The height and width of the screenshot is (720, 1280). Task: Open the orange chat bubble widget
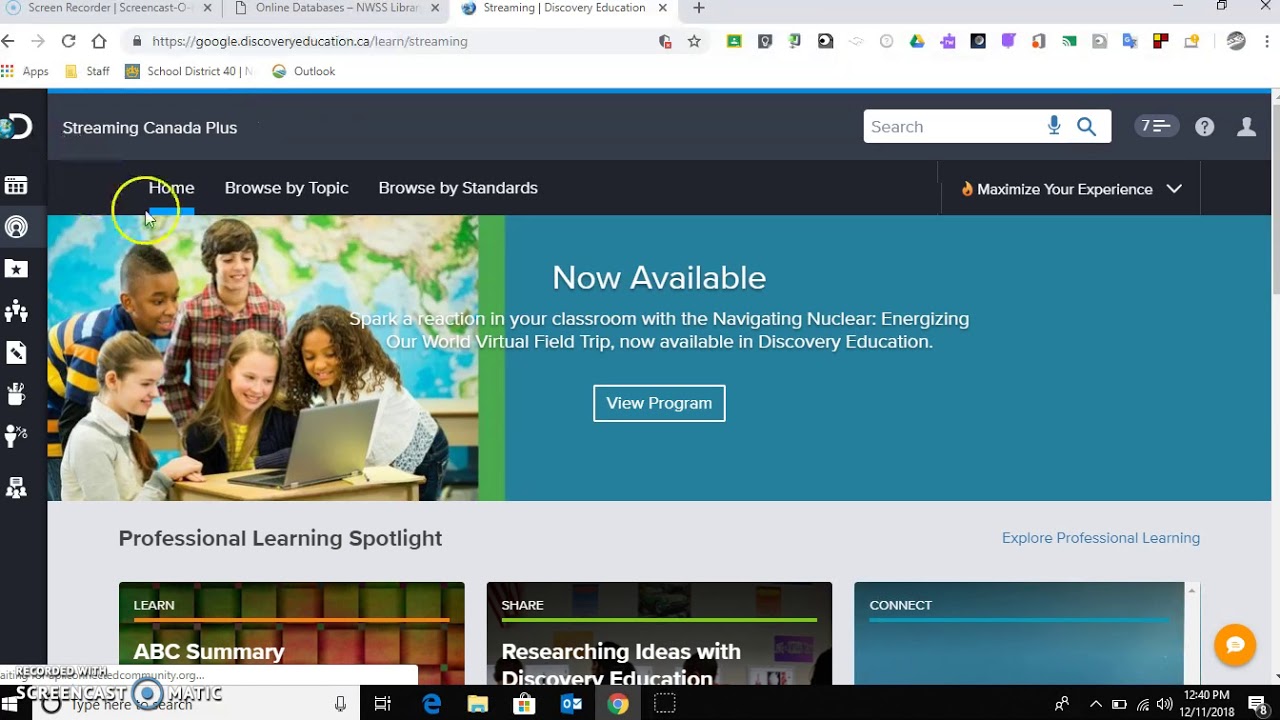pos(1235,645)
